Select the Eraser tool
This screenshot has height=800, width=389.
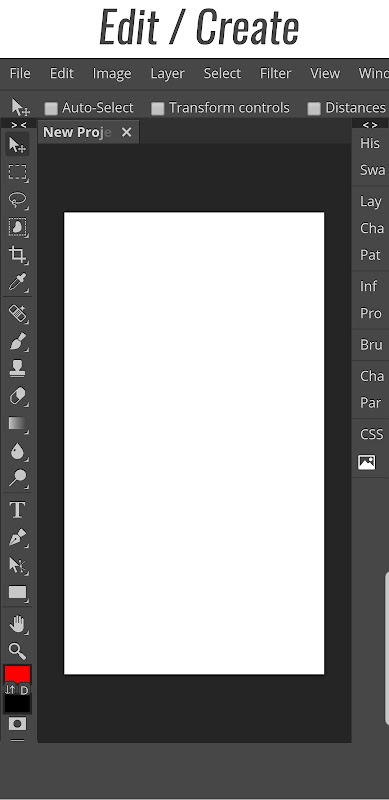tap(18, 396)
